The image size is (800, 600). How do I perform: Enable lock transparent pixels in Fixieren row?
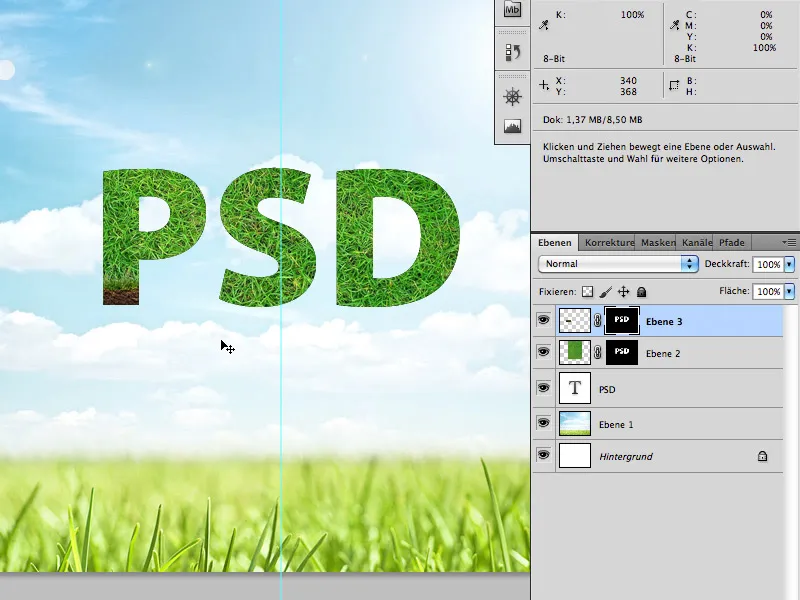587,292
